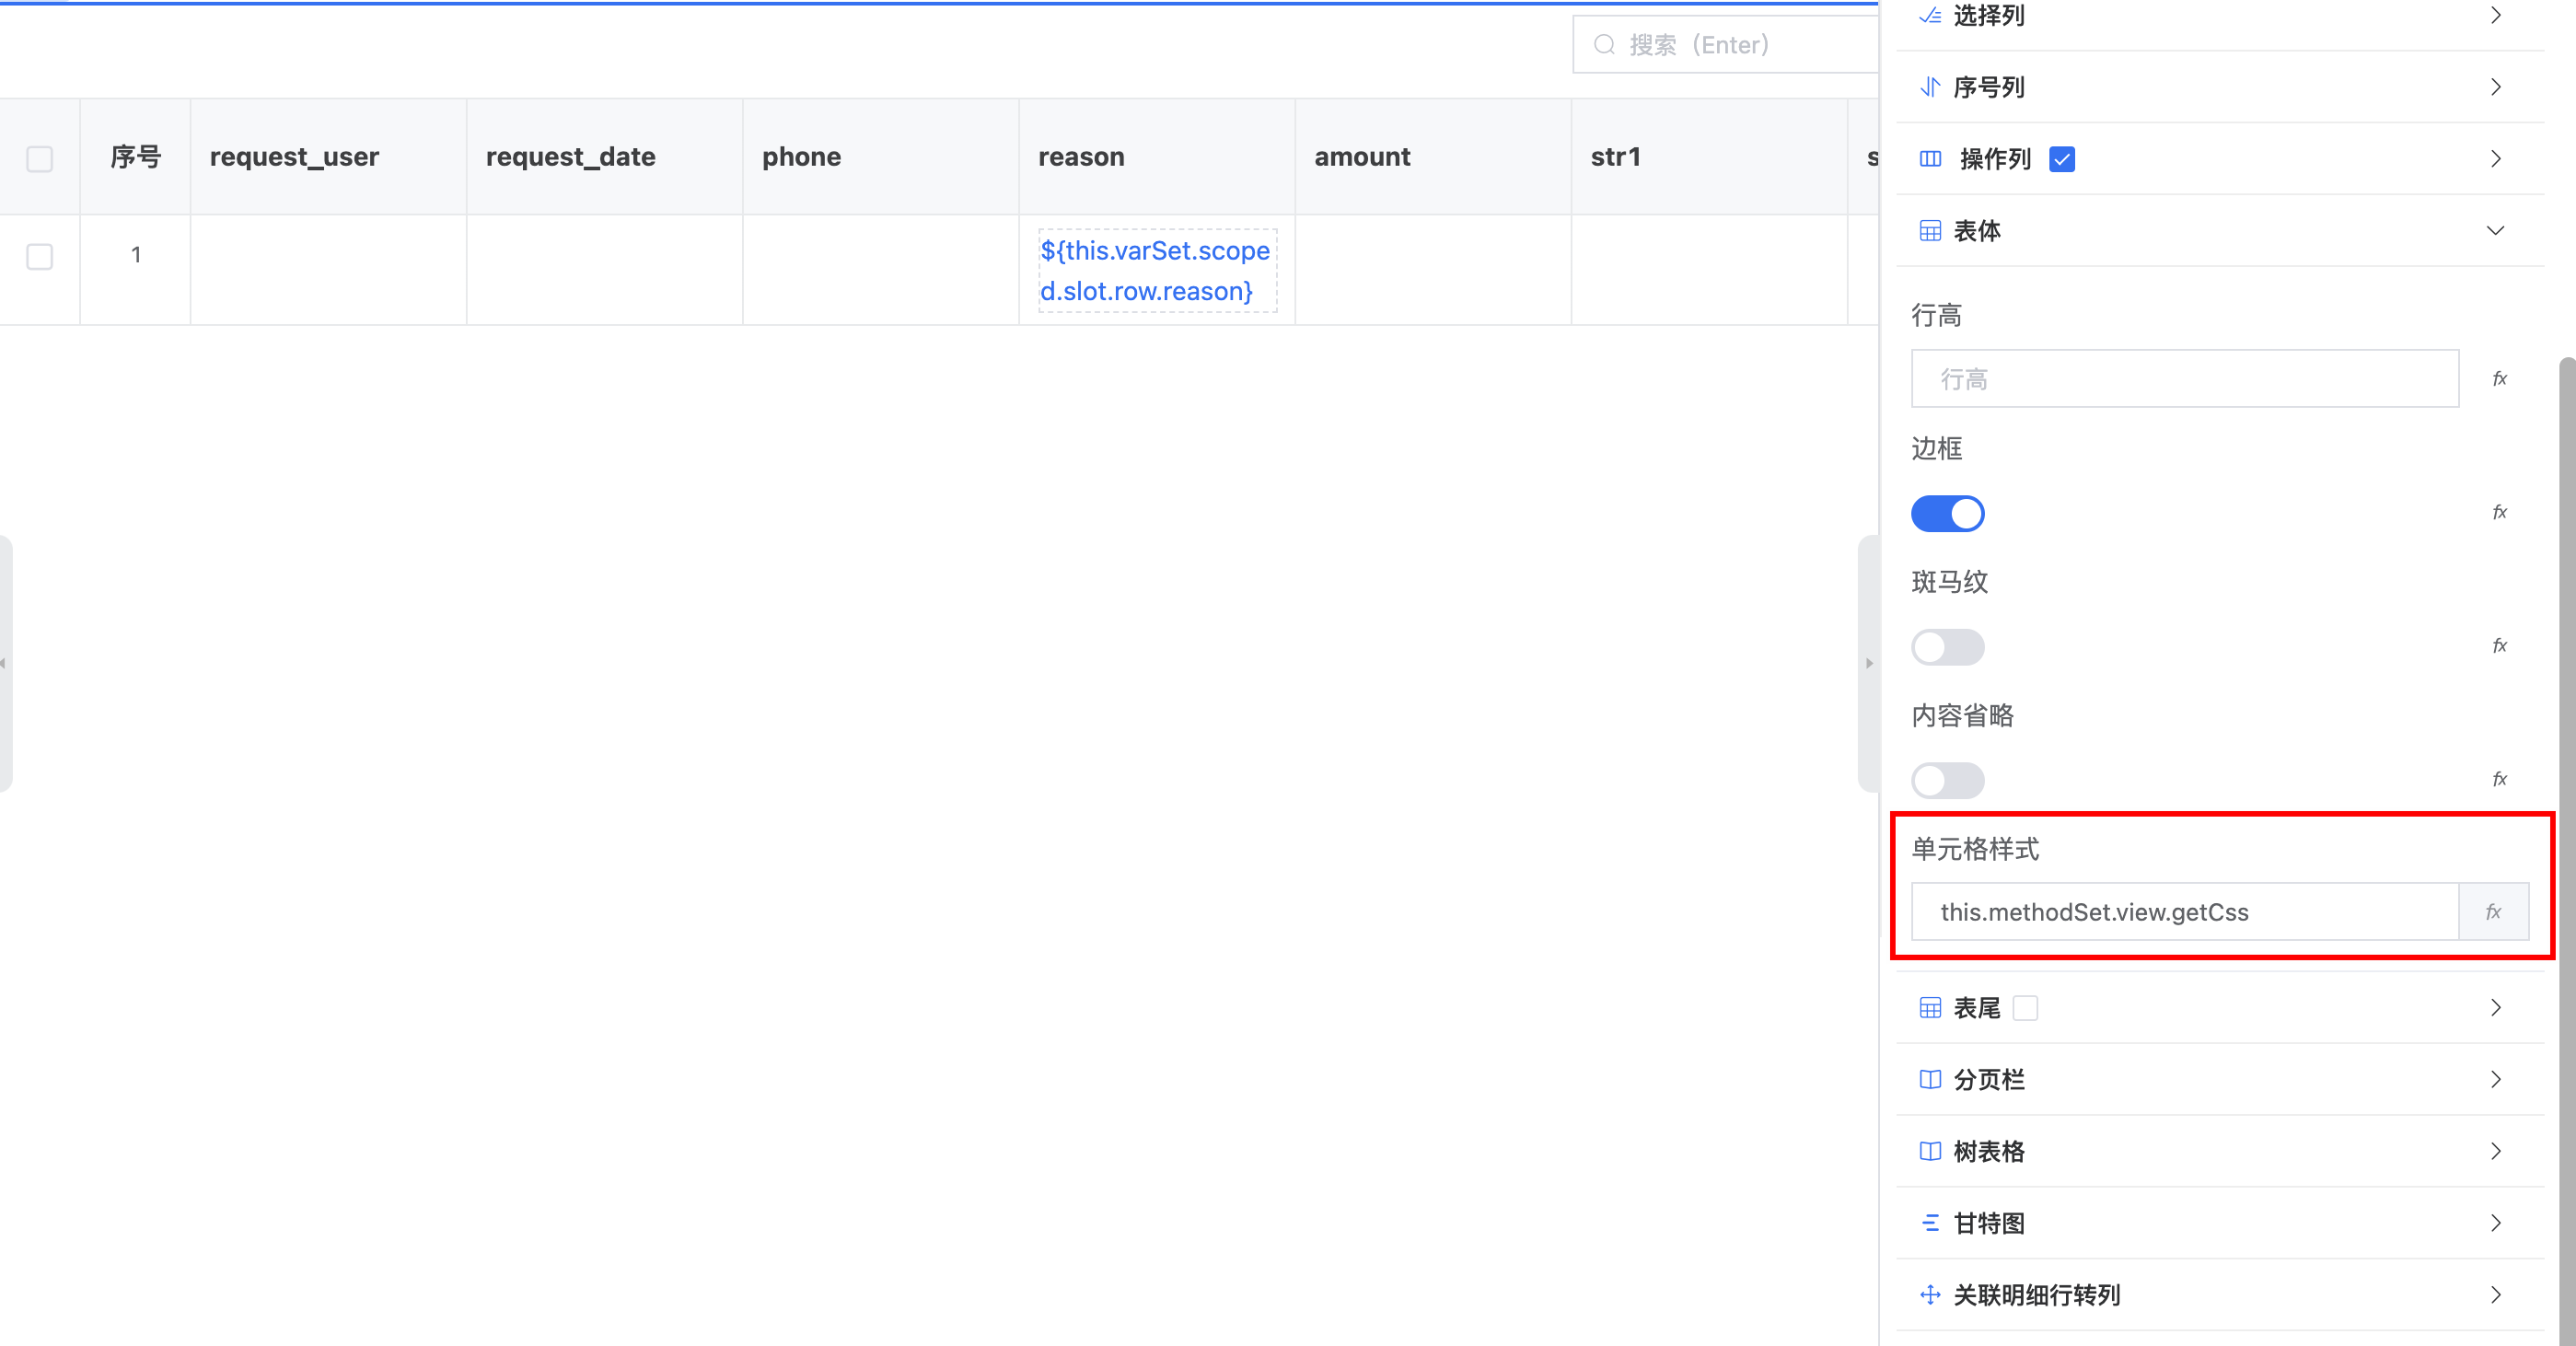Expand the 表尾 section chevron

coord(2495,1007)
